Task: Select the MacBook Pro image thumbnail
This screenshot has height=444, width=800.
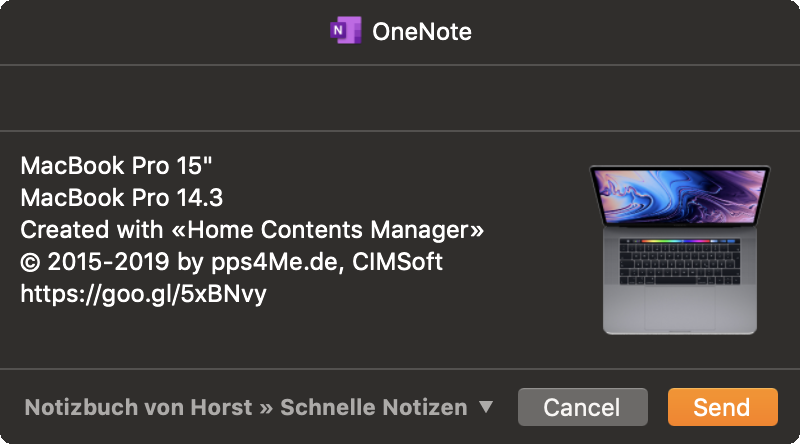Action: (x=680, y=250)
